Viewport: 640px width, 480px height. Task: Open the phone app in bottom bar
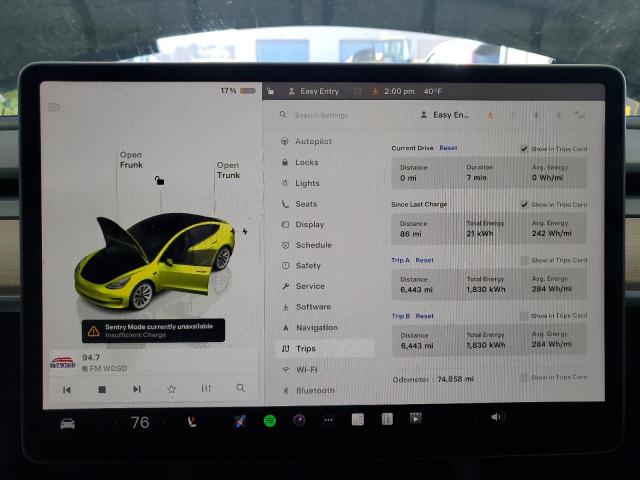click(x=192, y=421)
